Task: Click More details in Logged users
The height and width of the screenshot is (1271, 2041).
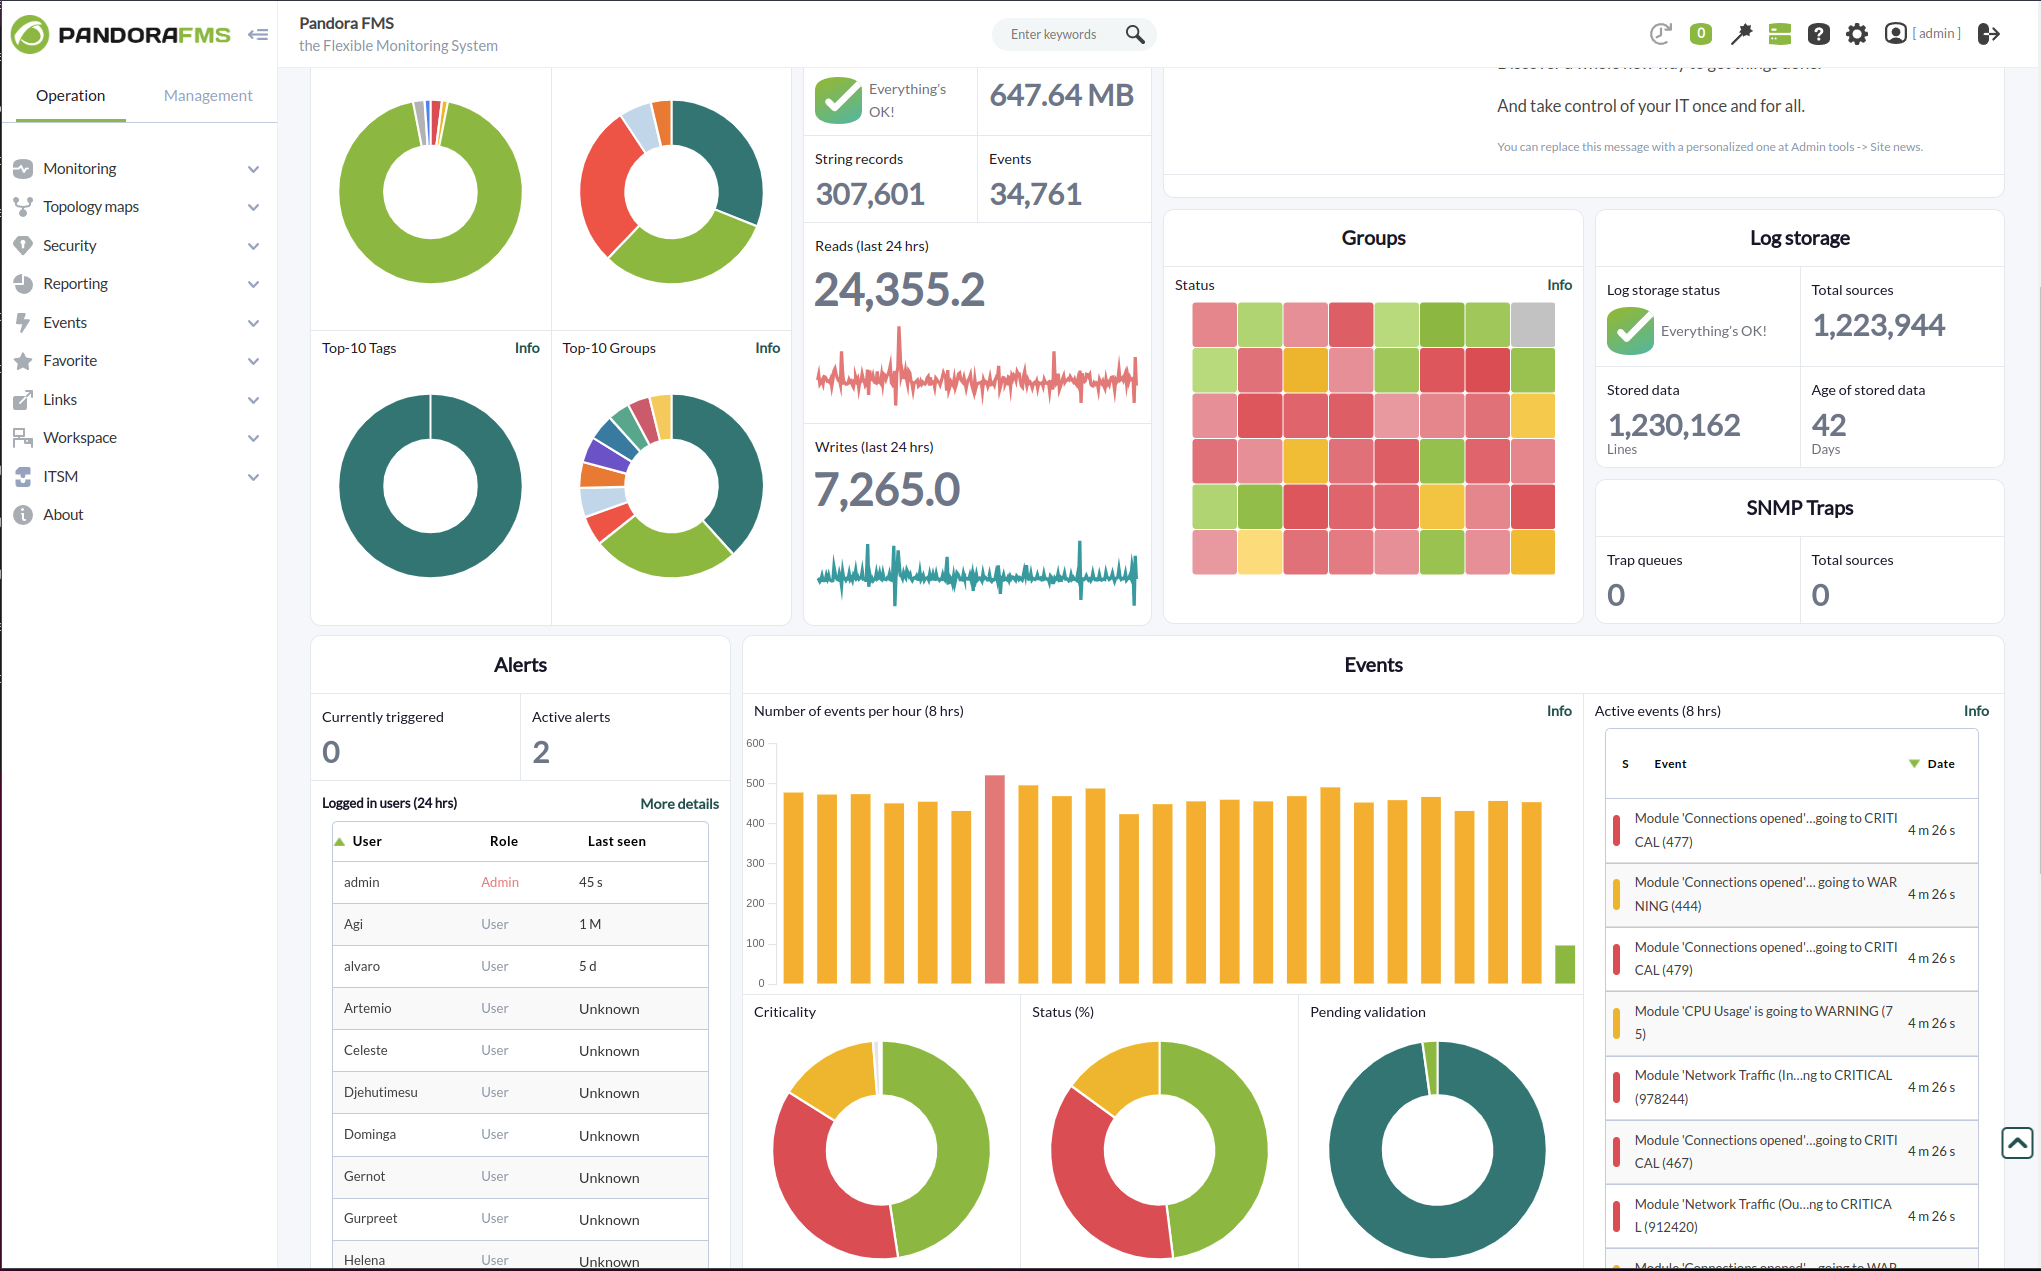Action: [x=678, y=801]
